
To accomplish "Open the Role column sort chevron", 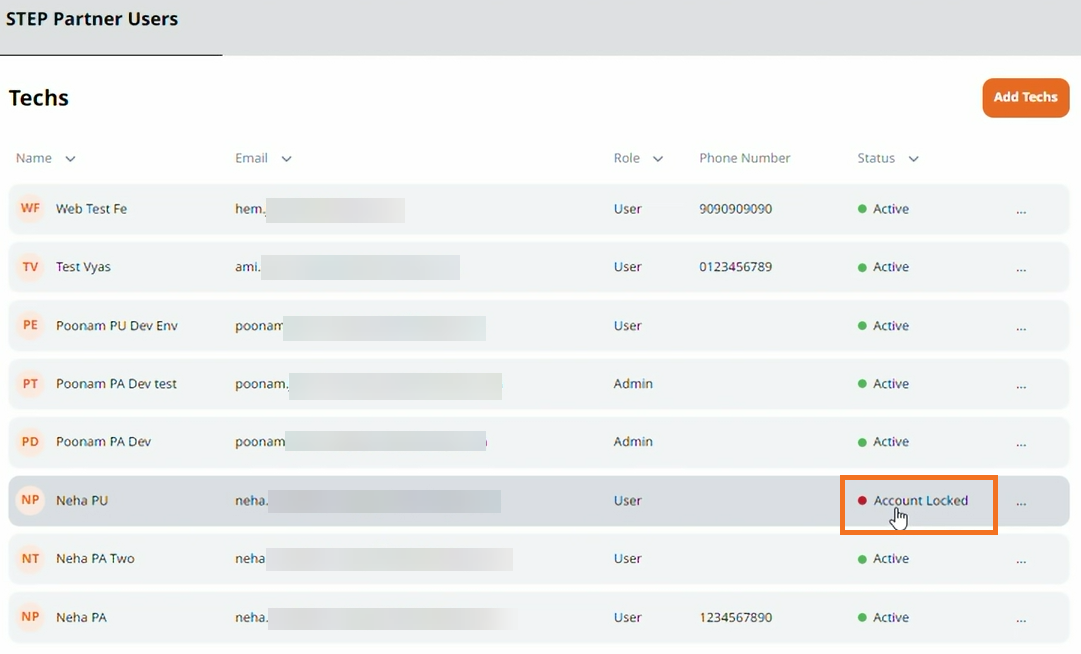I will coord(657,159).
